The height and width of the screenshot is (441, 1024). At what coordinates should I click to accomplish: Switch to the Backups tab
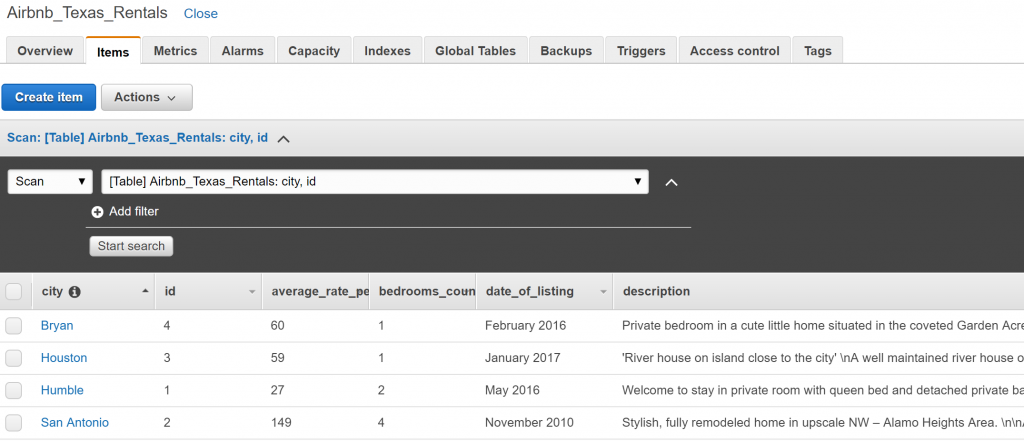(x=566, y=51)
